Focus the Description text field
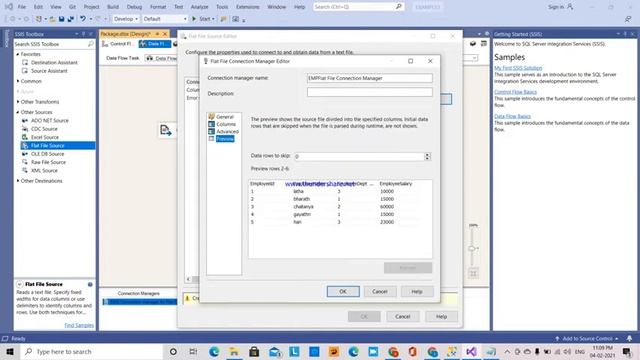Image resolution: width=640 pixels, height=360 pixels. click(369, 92)
